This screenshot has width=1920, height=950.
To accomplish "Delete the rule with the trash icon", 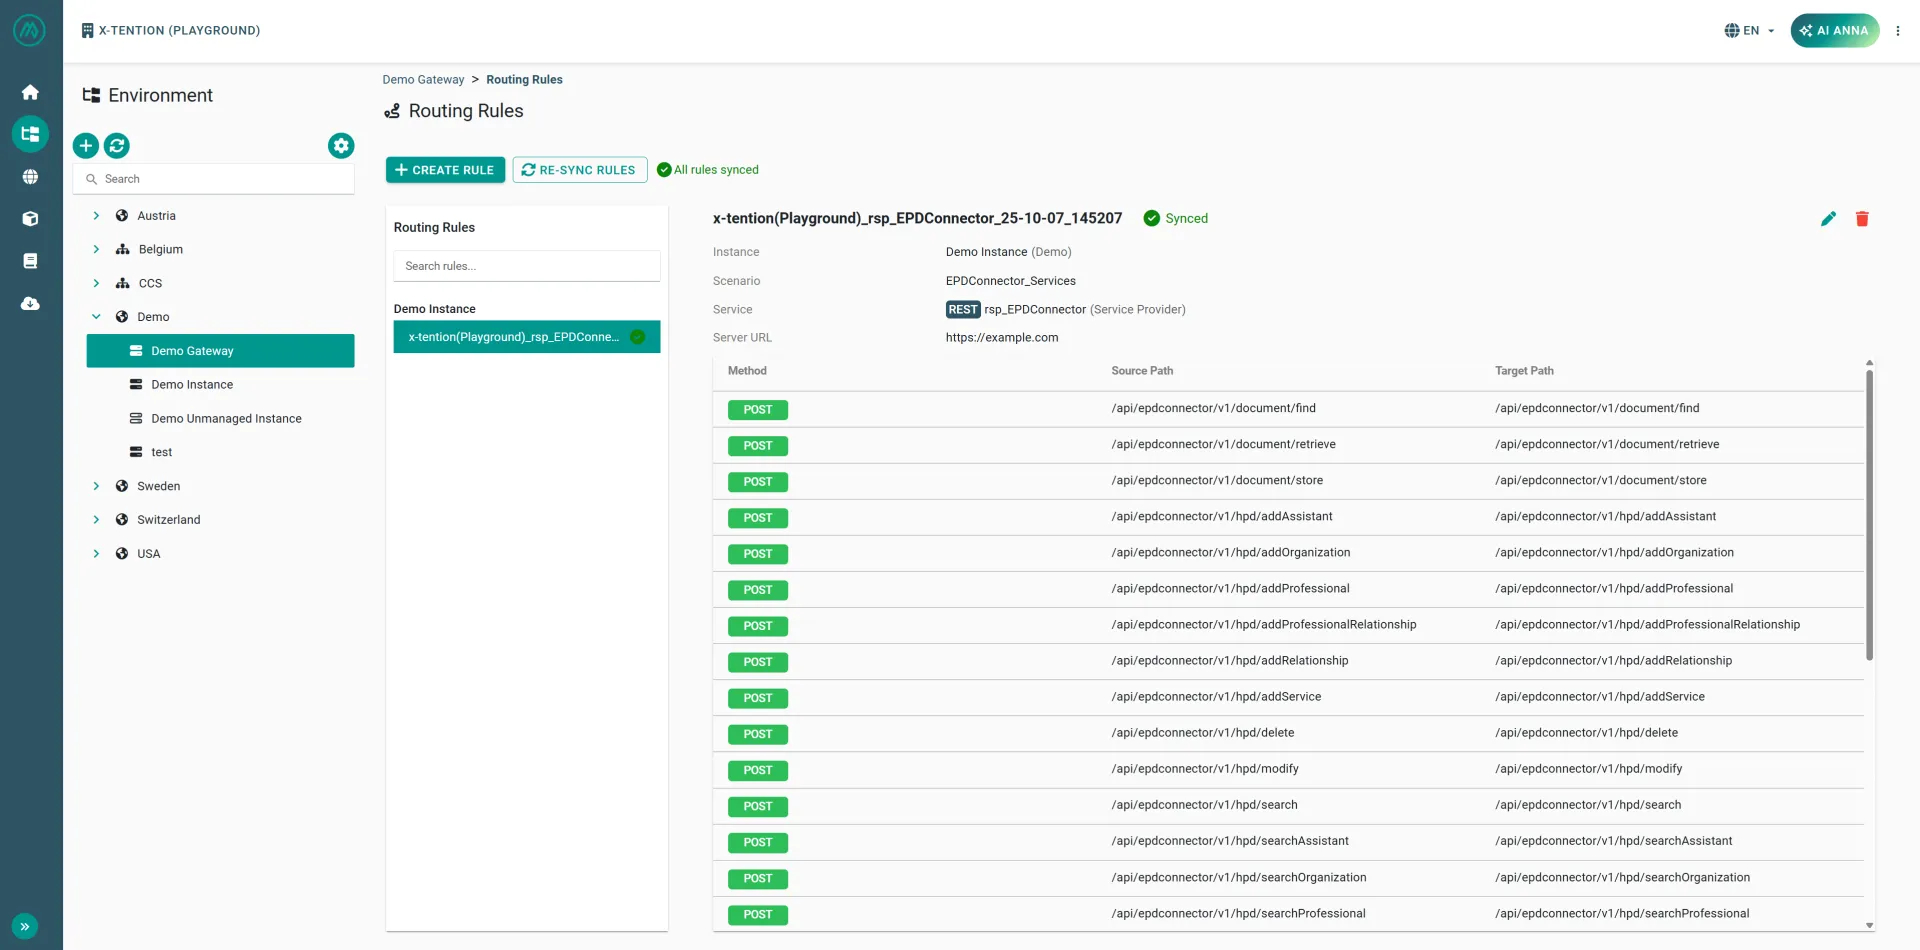I will tap(1862, 218).
